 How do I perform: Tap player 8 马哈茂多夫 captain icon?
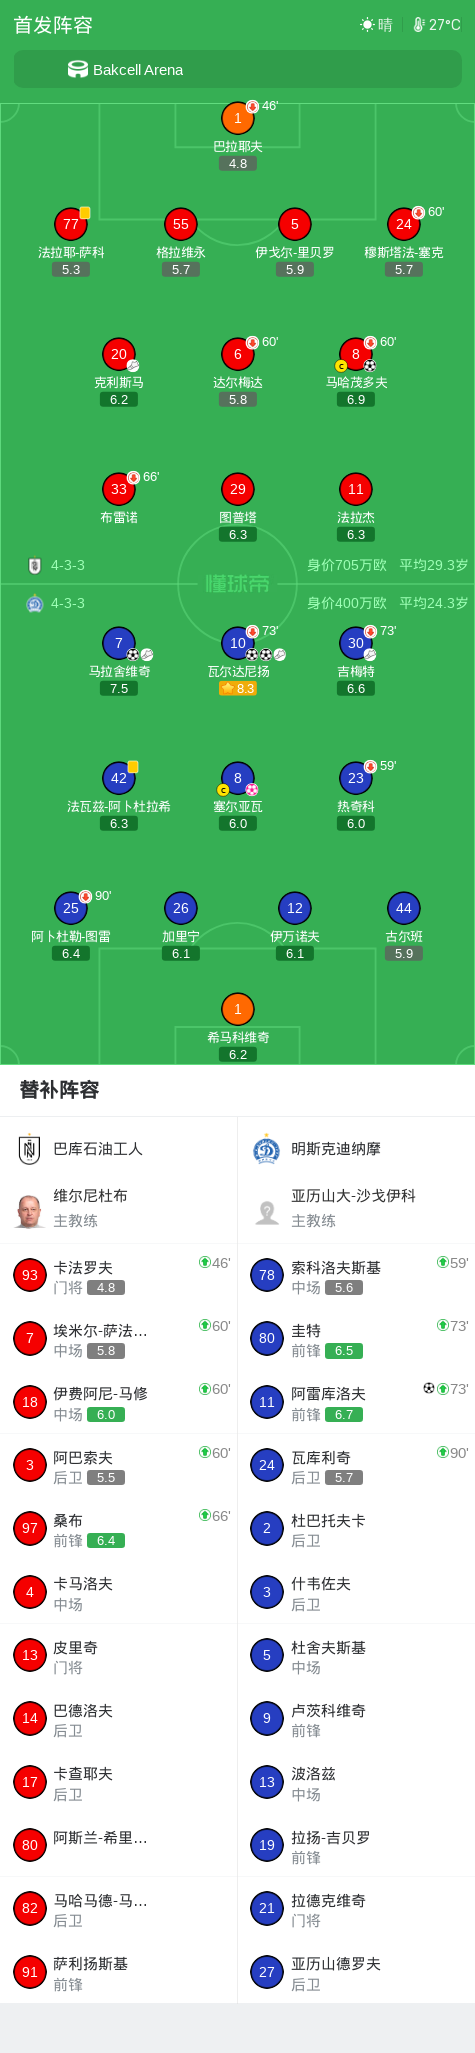pos(341,366)
